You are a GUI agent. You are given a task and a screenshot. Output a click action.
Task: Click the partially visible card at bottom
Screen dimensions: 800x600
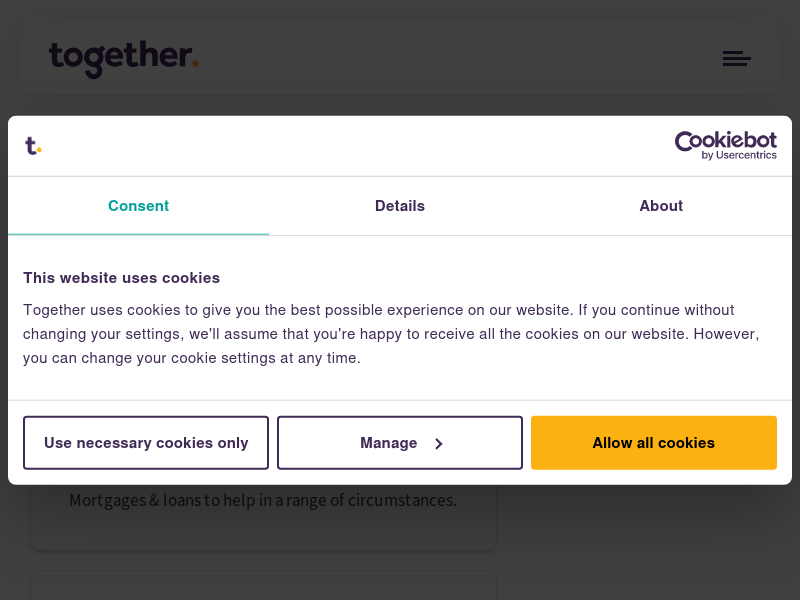(x=263, y=585)
